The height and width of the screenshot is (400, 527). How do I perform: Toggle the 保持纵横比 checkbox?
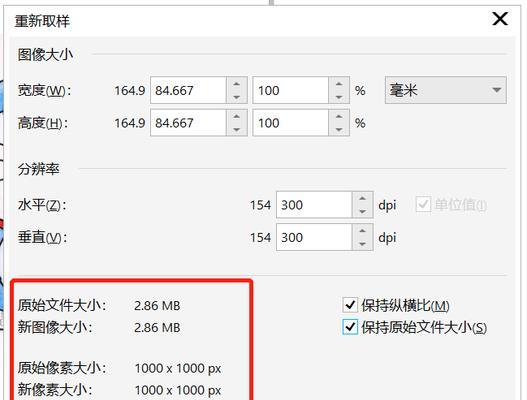click(350, 305)
